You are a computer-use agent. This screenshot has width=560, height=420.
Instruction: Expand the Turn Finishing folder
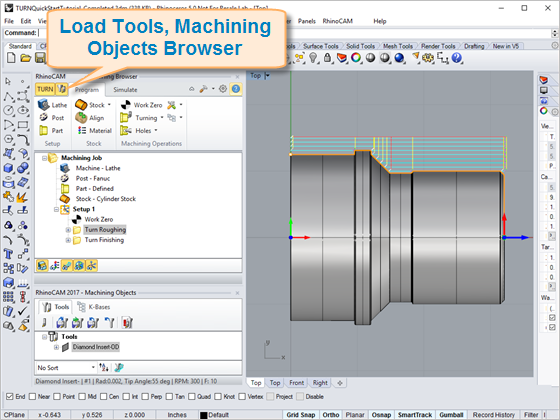point(68,240)
